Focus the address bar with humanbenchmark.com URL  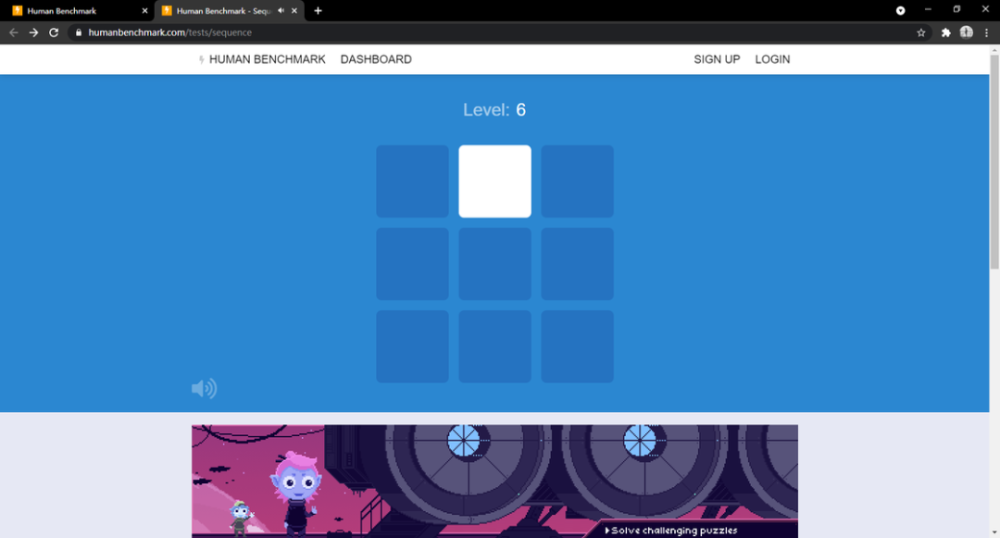[497, 33]
